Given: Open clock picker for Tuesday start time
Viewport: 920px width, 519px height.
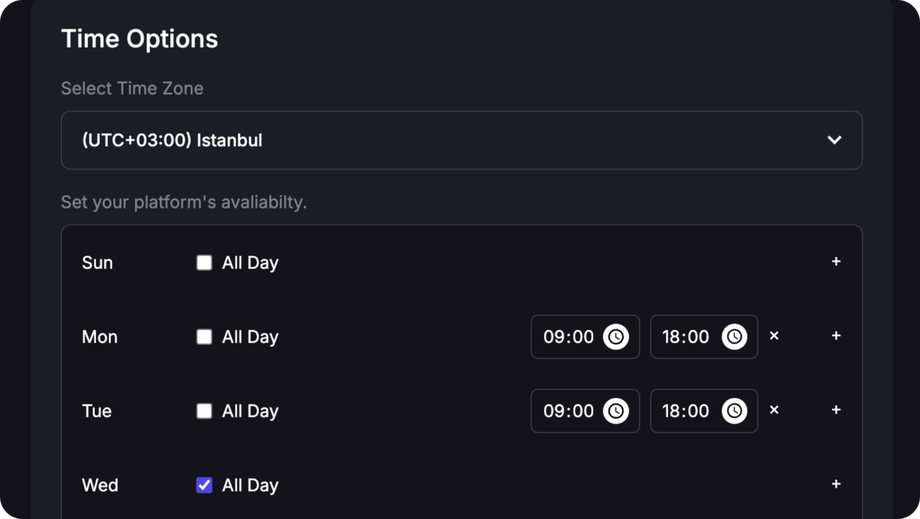Looking at the screenshot, I should pos(616,411).
